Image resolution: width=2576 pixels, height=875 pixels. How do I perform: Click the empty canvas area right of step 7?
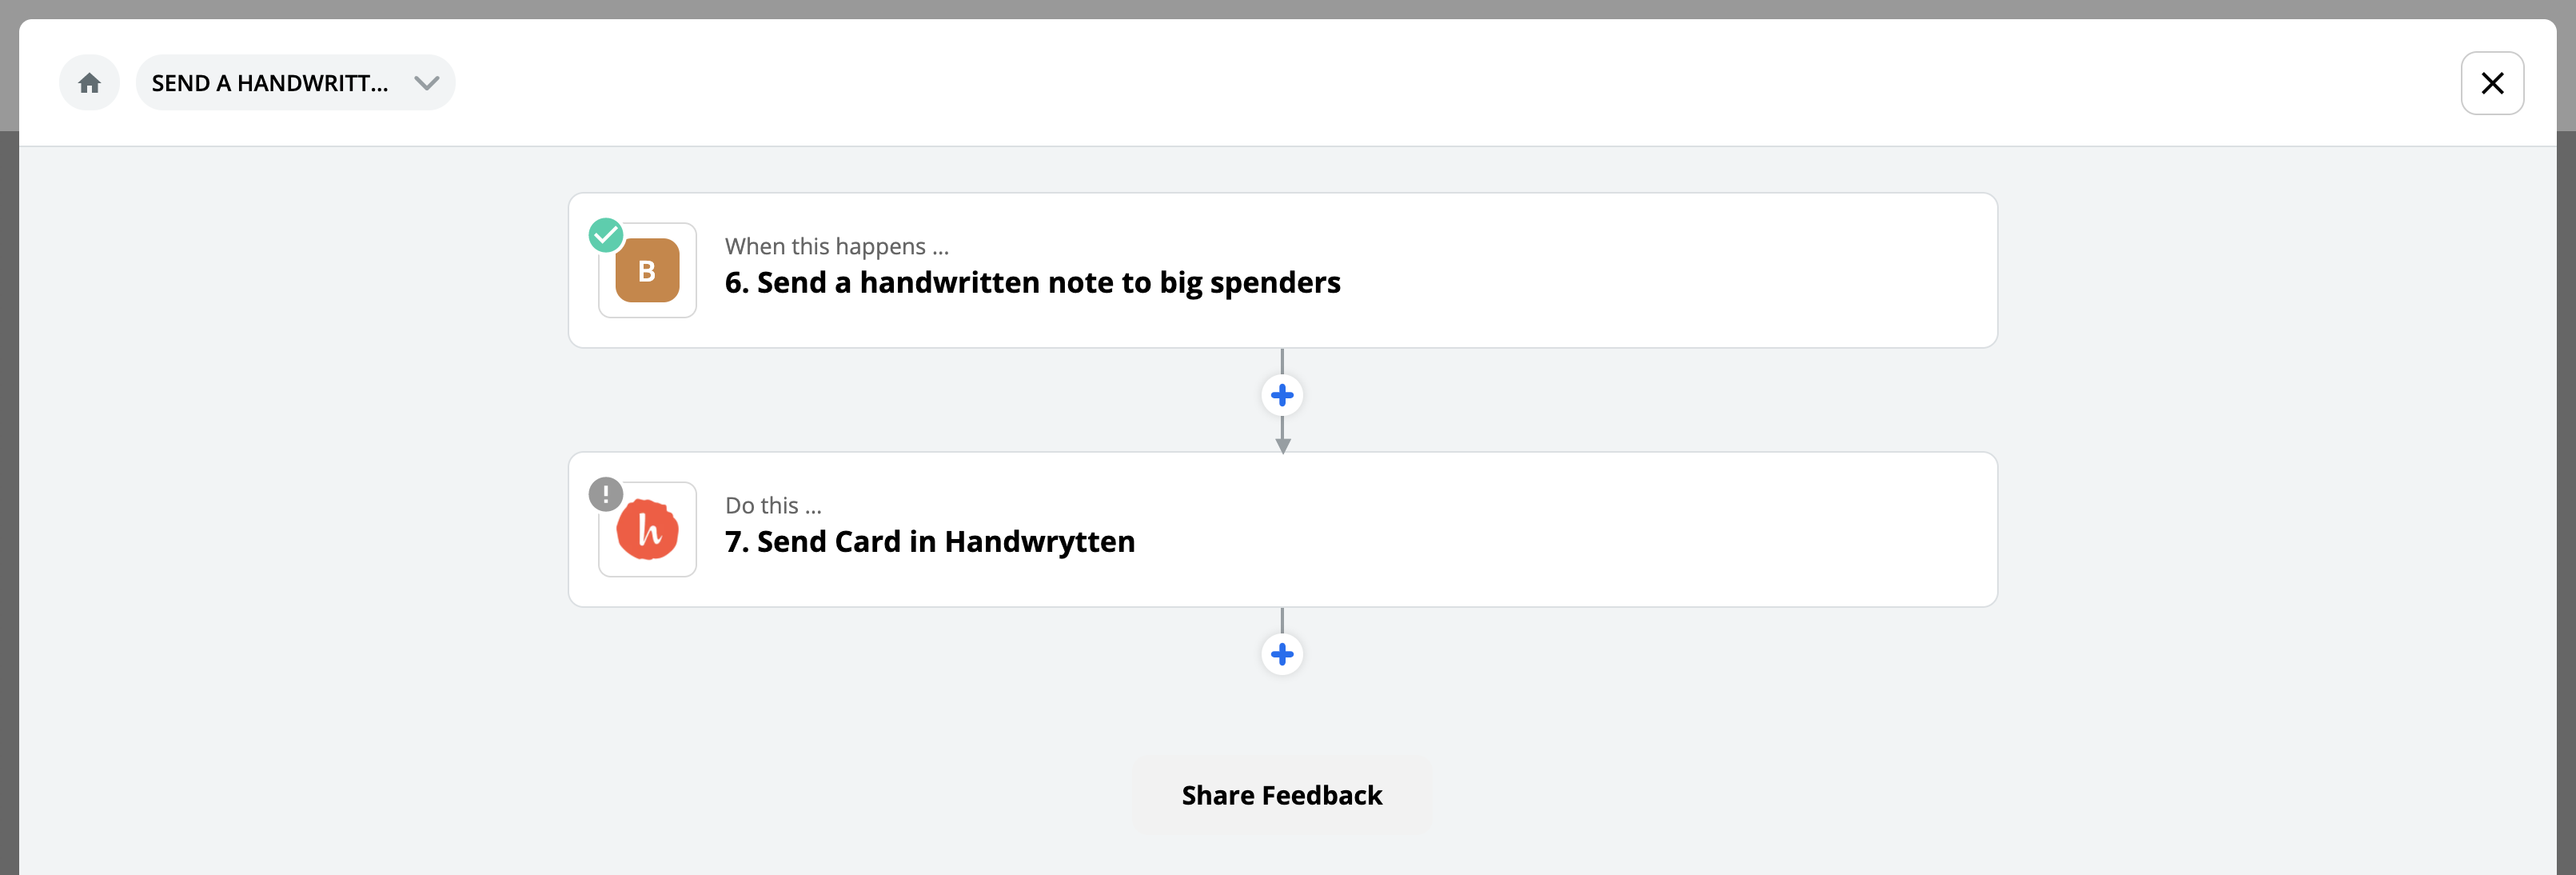pos(2270,529)
